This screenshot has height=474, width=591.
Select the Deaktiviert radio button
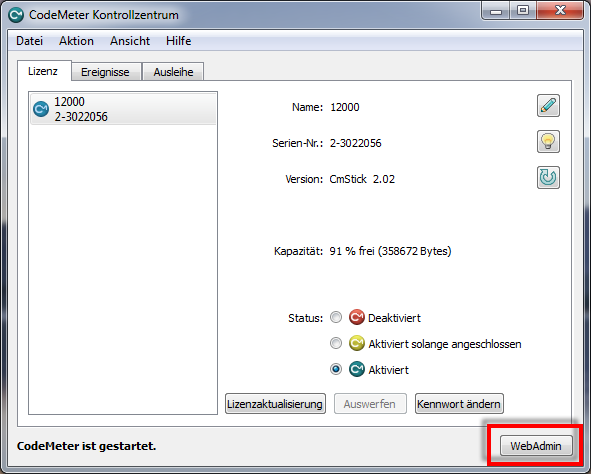(336, 317)
